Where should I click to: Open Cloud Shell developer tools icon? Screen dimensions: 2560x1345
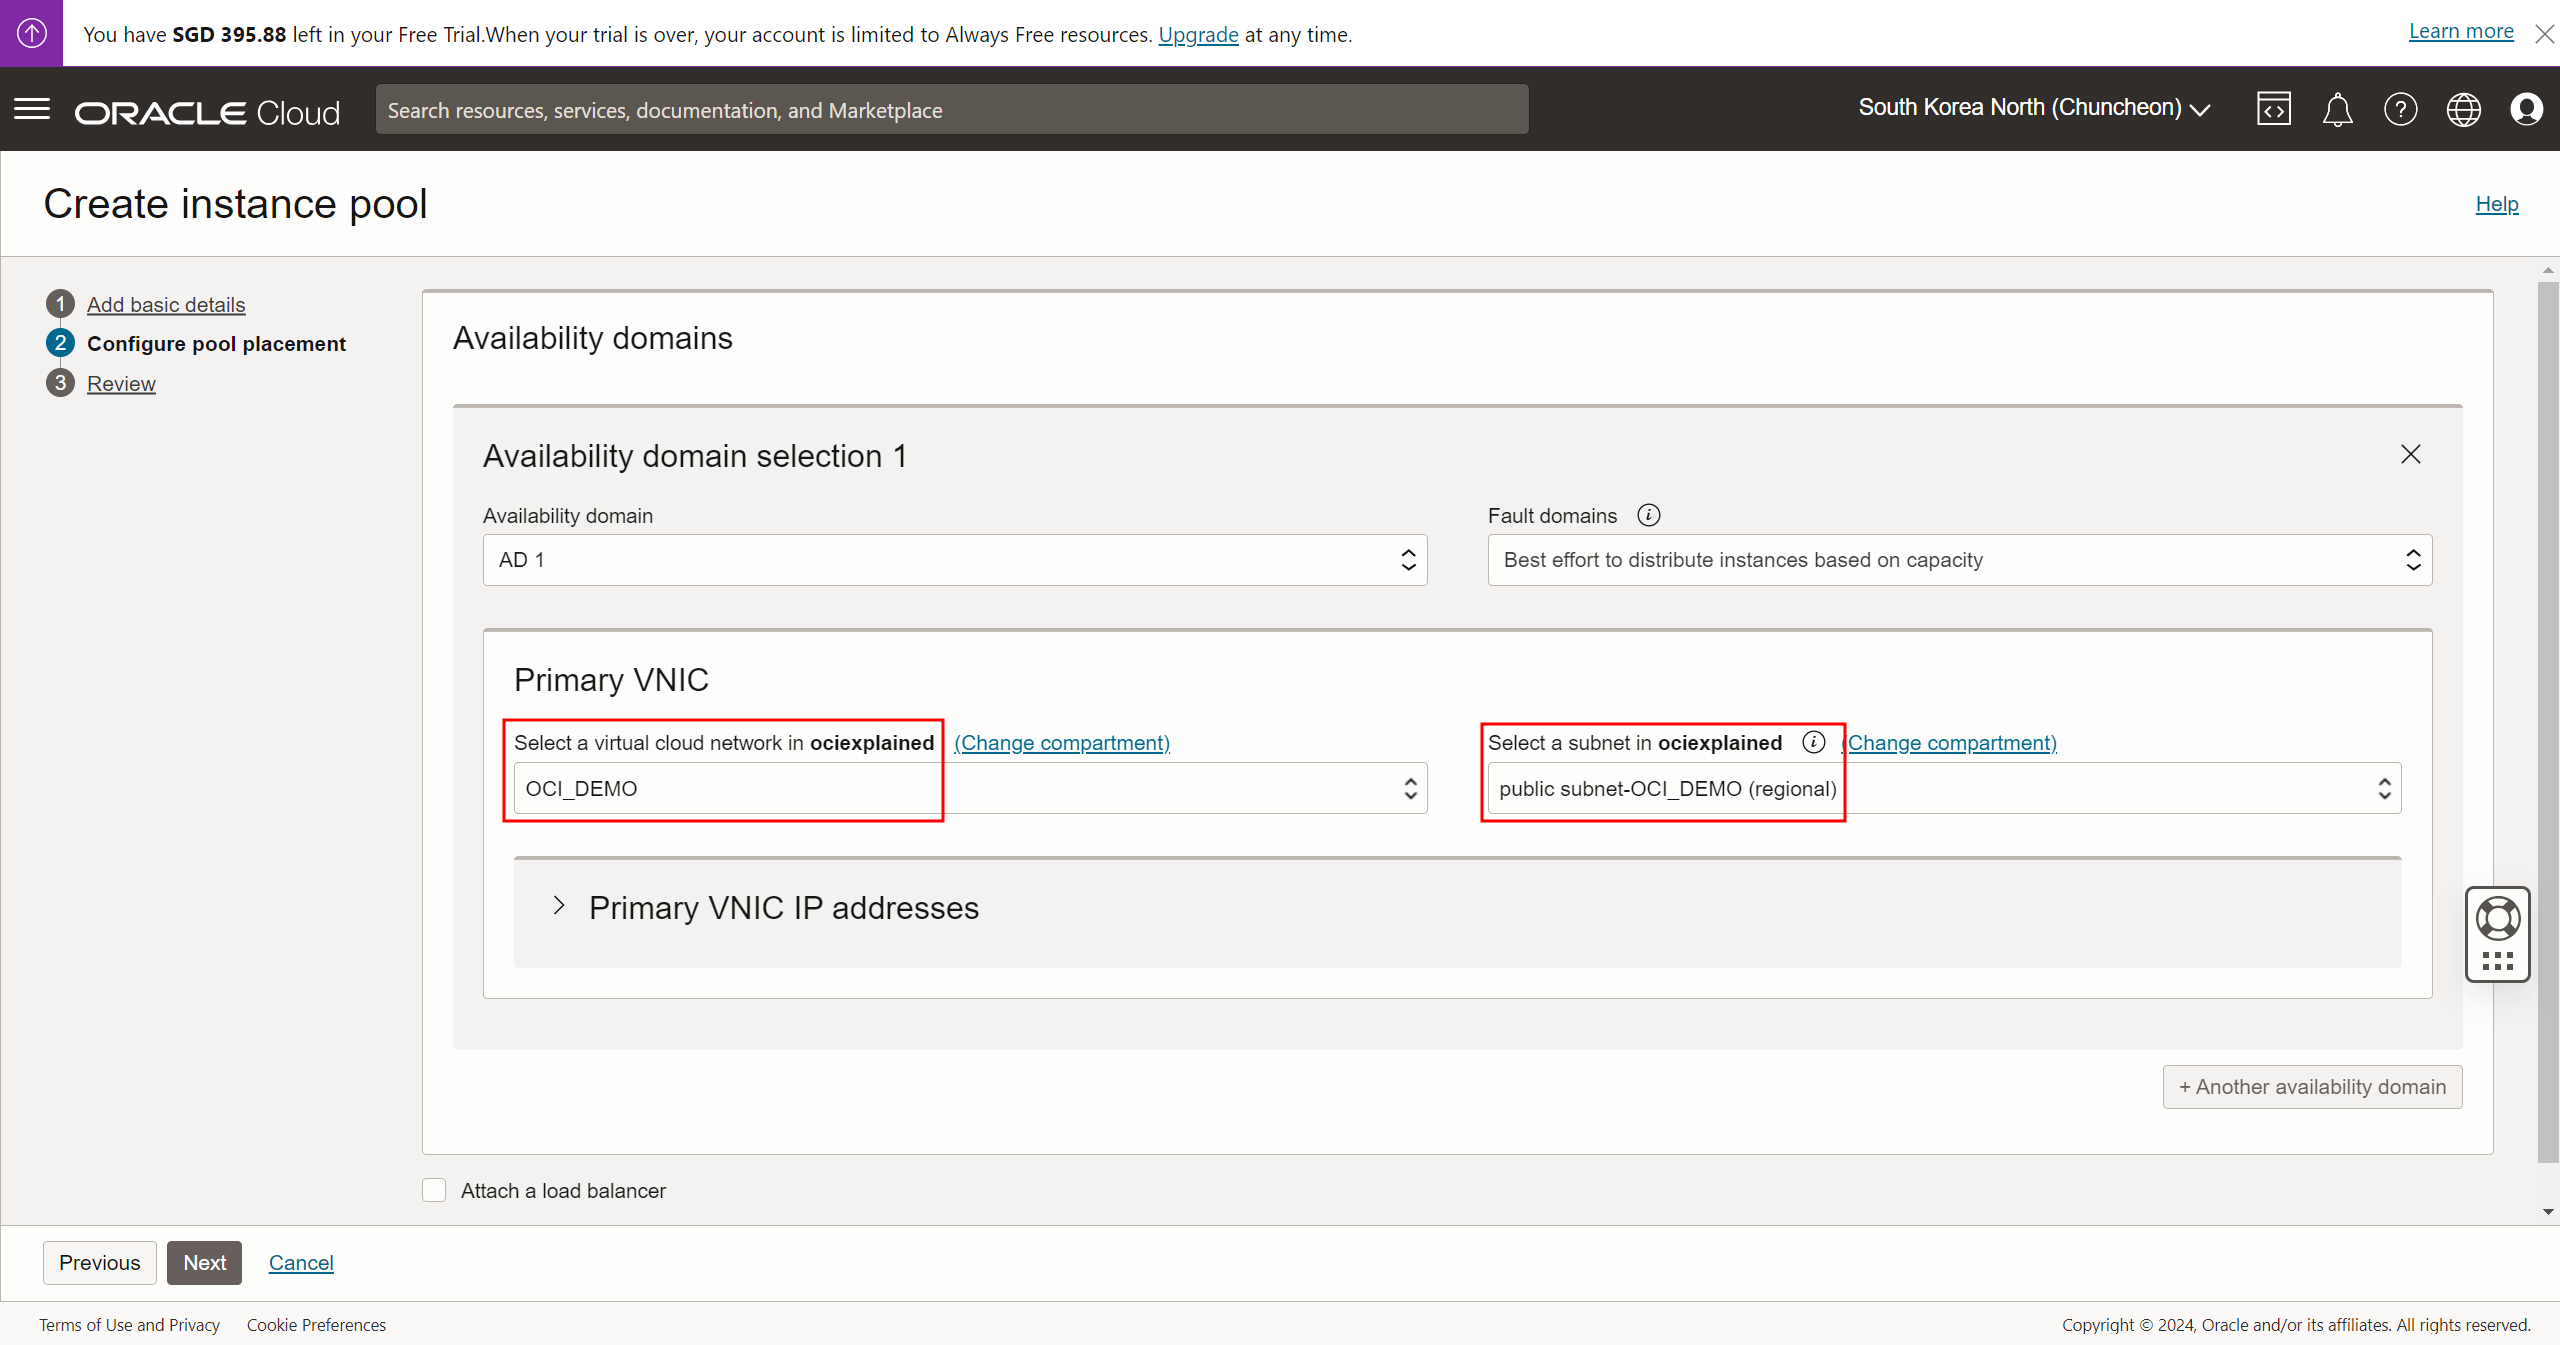tap(2273, 109)
